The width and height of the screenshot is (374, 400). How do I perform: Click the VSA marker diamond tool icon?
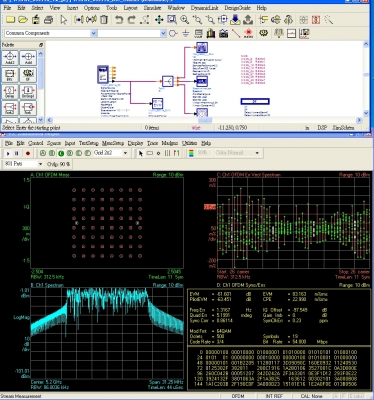point(158,153)
